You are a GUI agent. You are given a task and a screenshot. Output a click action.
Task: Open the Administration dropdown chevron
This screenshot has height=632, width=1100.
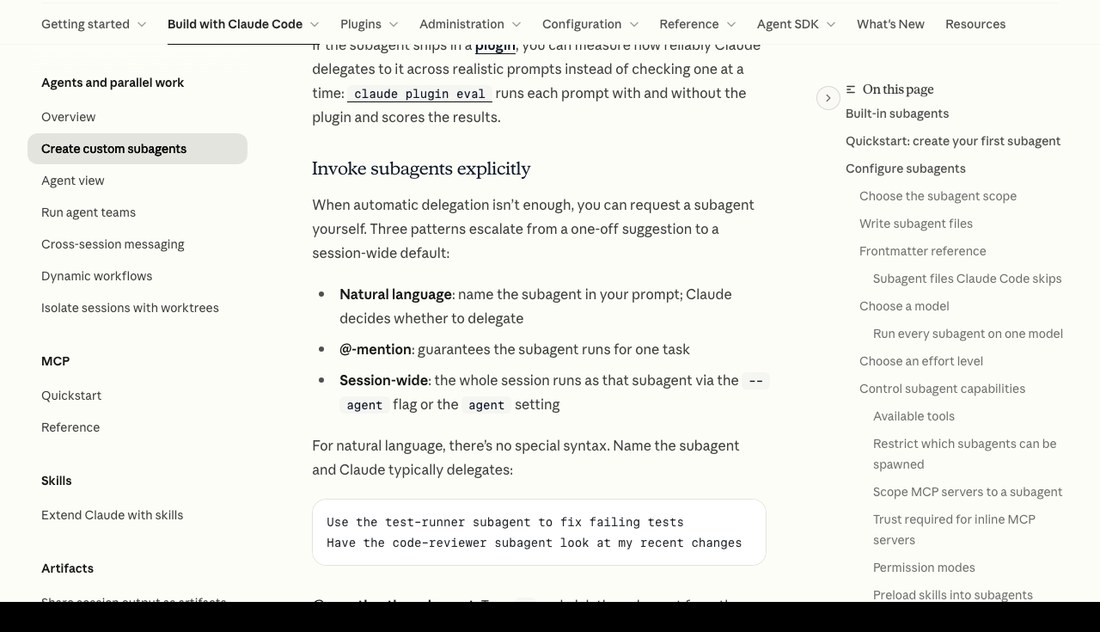click(x=516, y=25)
